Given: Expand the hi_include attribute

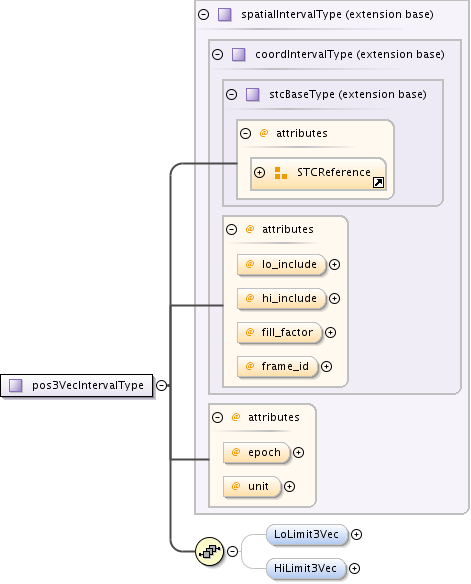Looking at the screenshot, I should [x=334, y=298].
